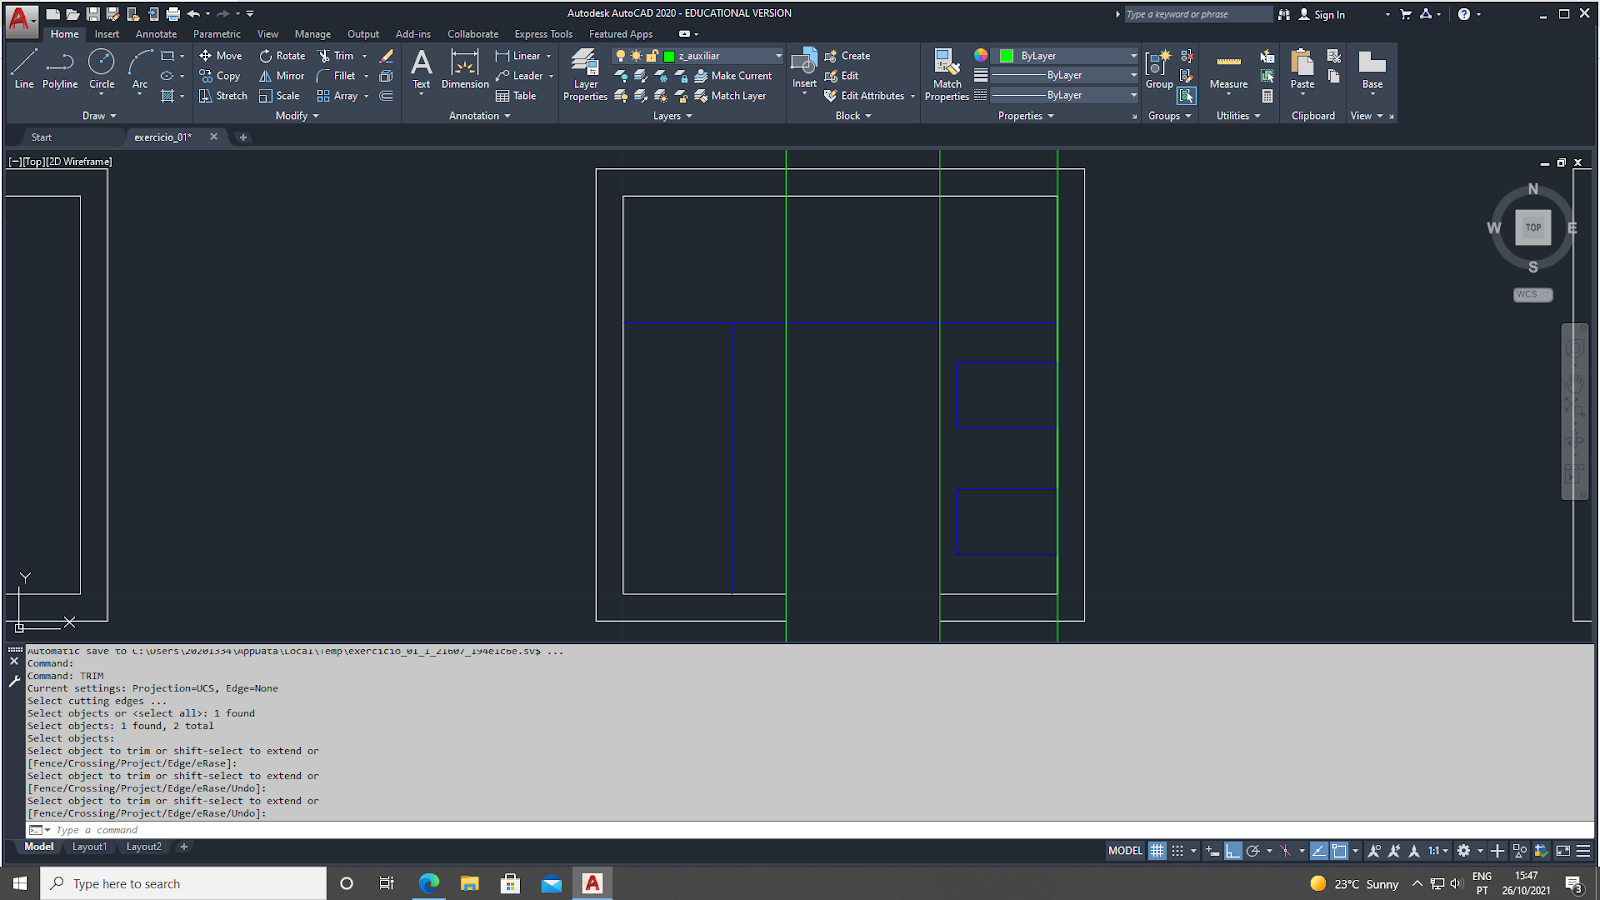Click the Copy tool in Modify
The width and height of the screenshot is (1600, 900).
coord(220,76)
